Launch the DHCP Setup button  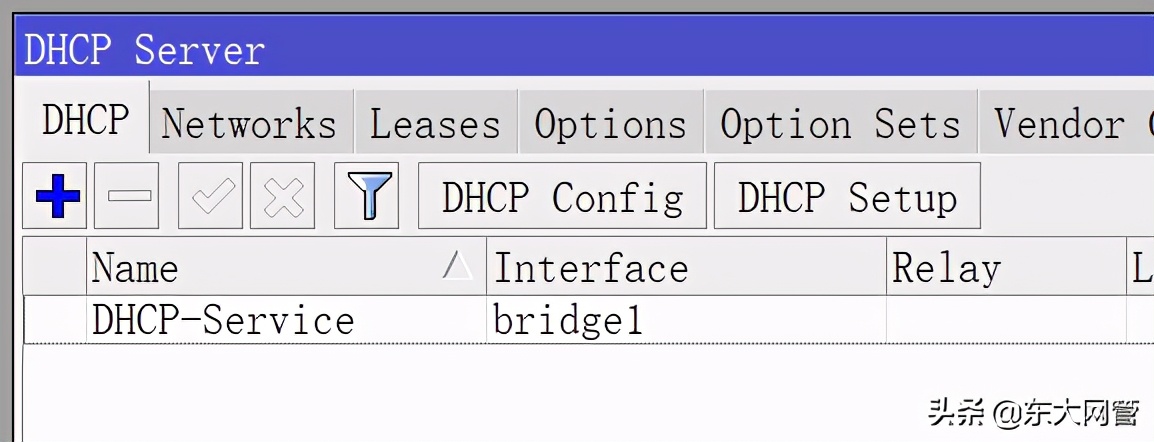pyautogui.click(x=847, y=197)
